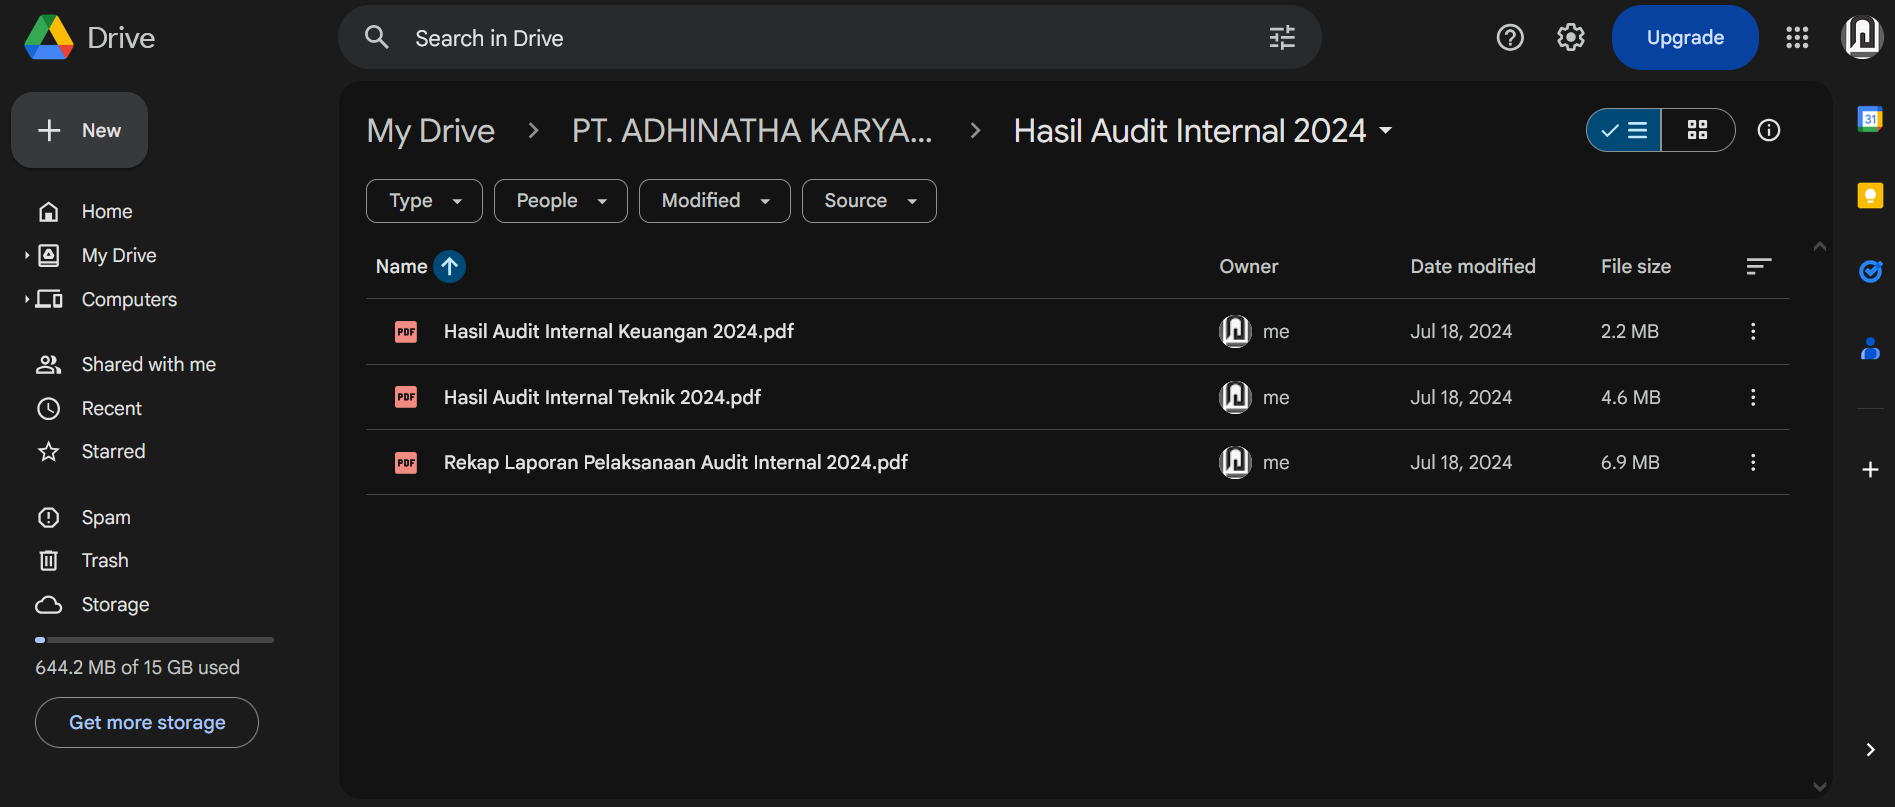Open Google Keep side panel icon
Image resolution: width=1895 pixels, height=807 pixels.
pos(1869,195)
